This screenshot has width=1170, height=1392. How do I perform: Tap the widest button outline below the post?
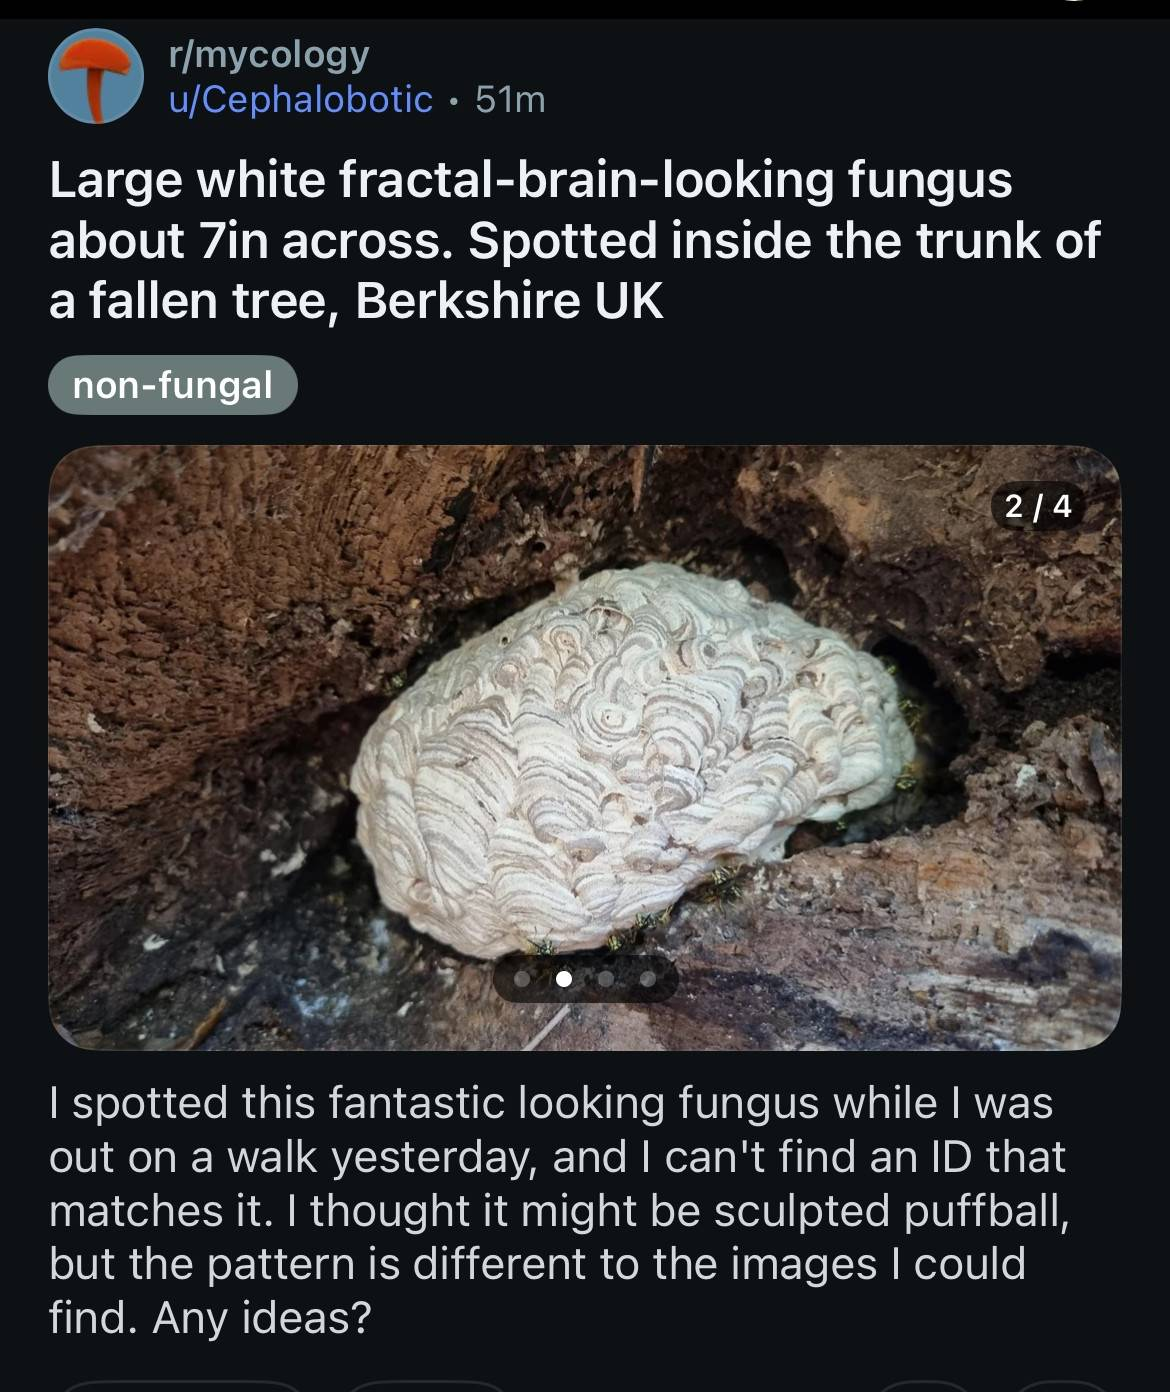pos(182,1387)
